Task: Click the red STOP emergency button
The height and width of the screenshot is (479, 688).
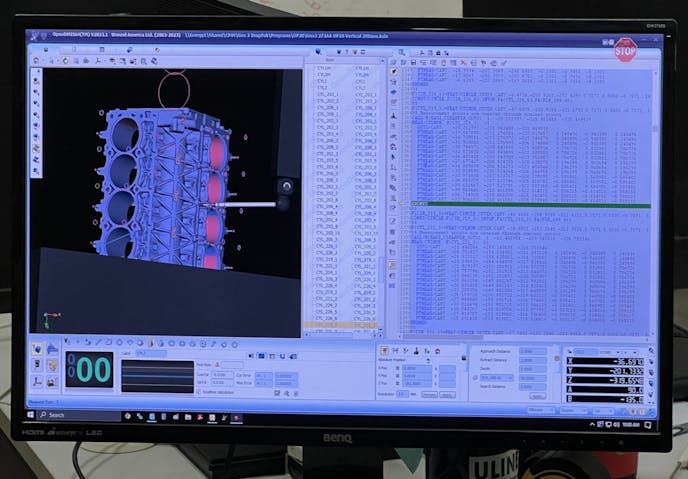Action: (x=625, y=49)
